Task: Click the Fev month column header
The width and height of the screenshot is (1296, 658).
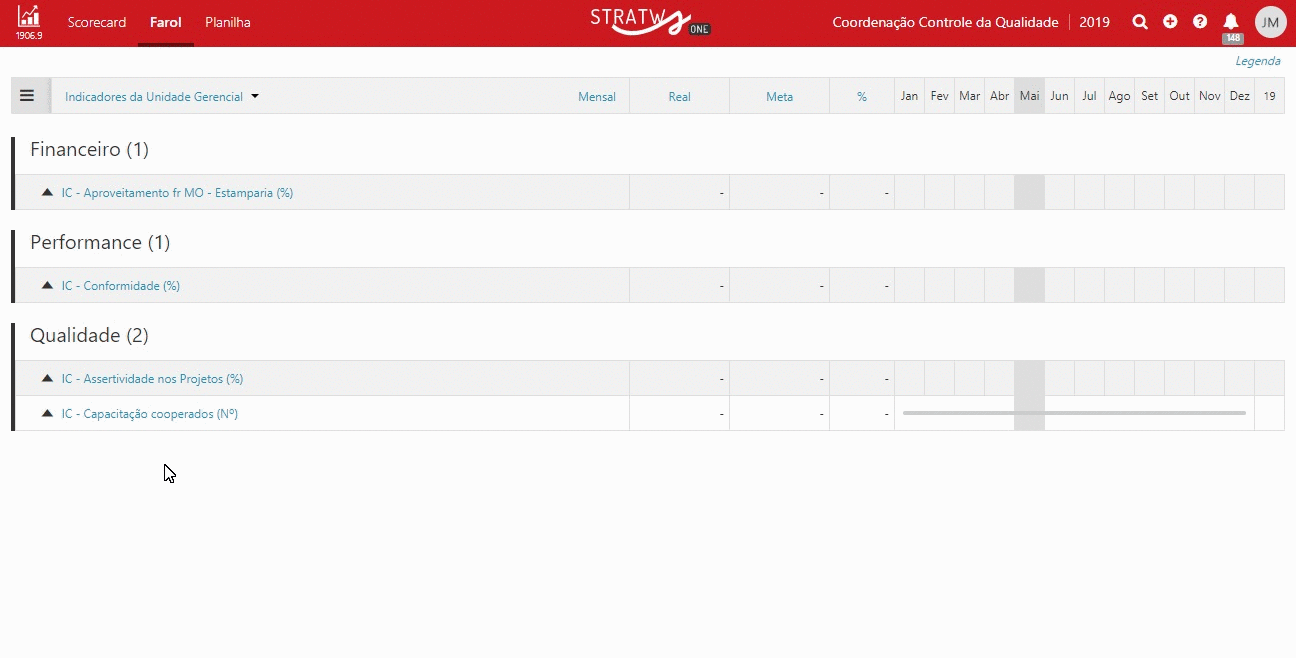Action: tap(939, 96)
